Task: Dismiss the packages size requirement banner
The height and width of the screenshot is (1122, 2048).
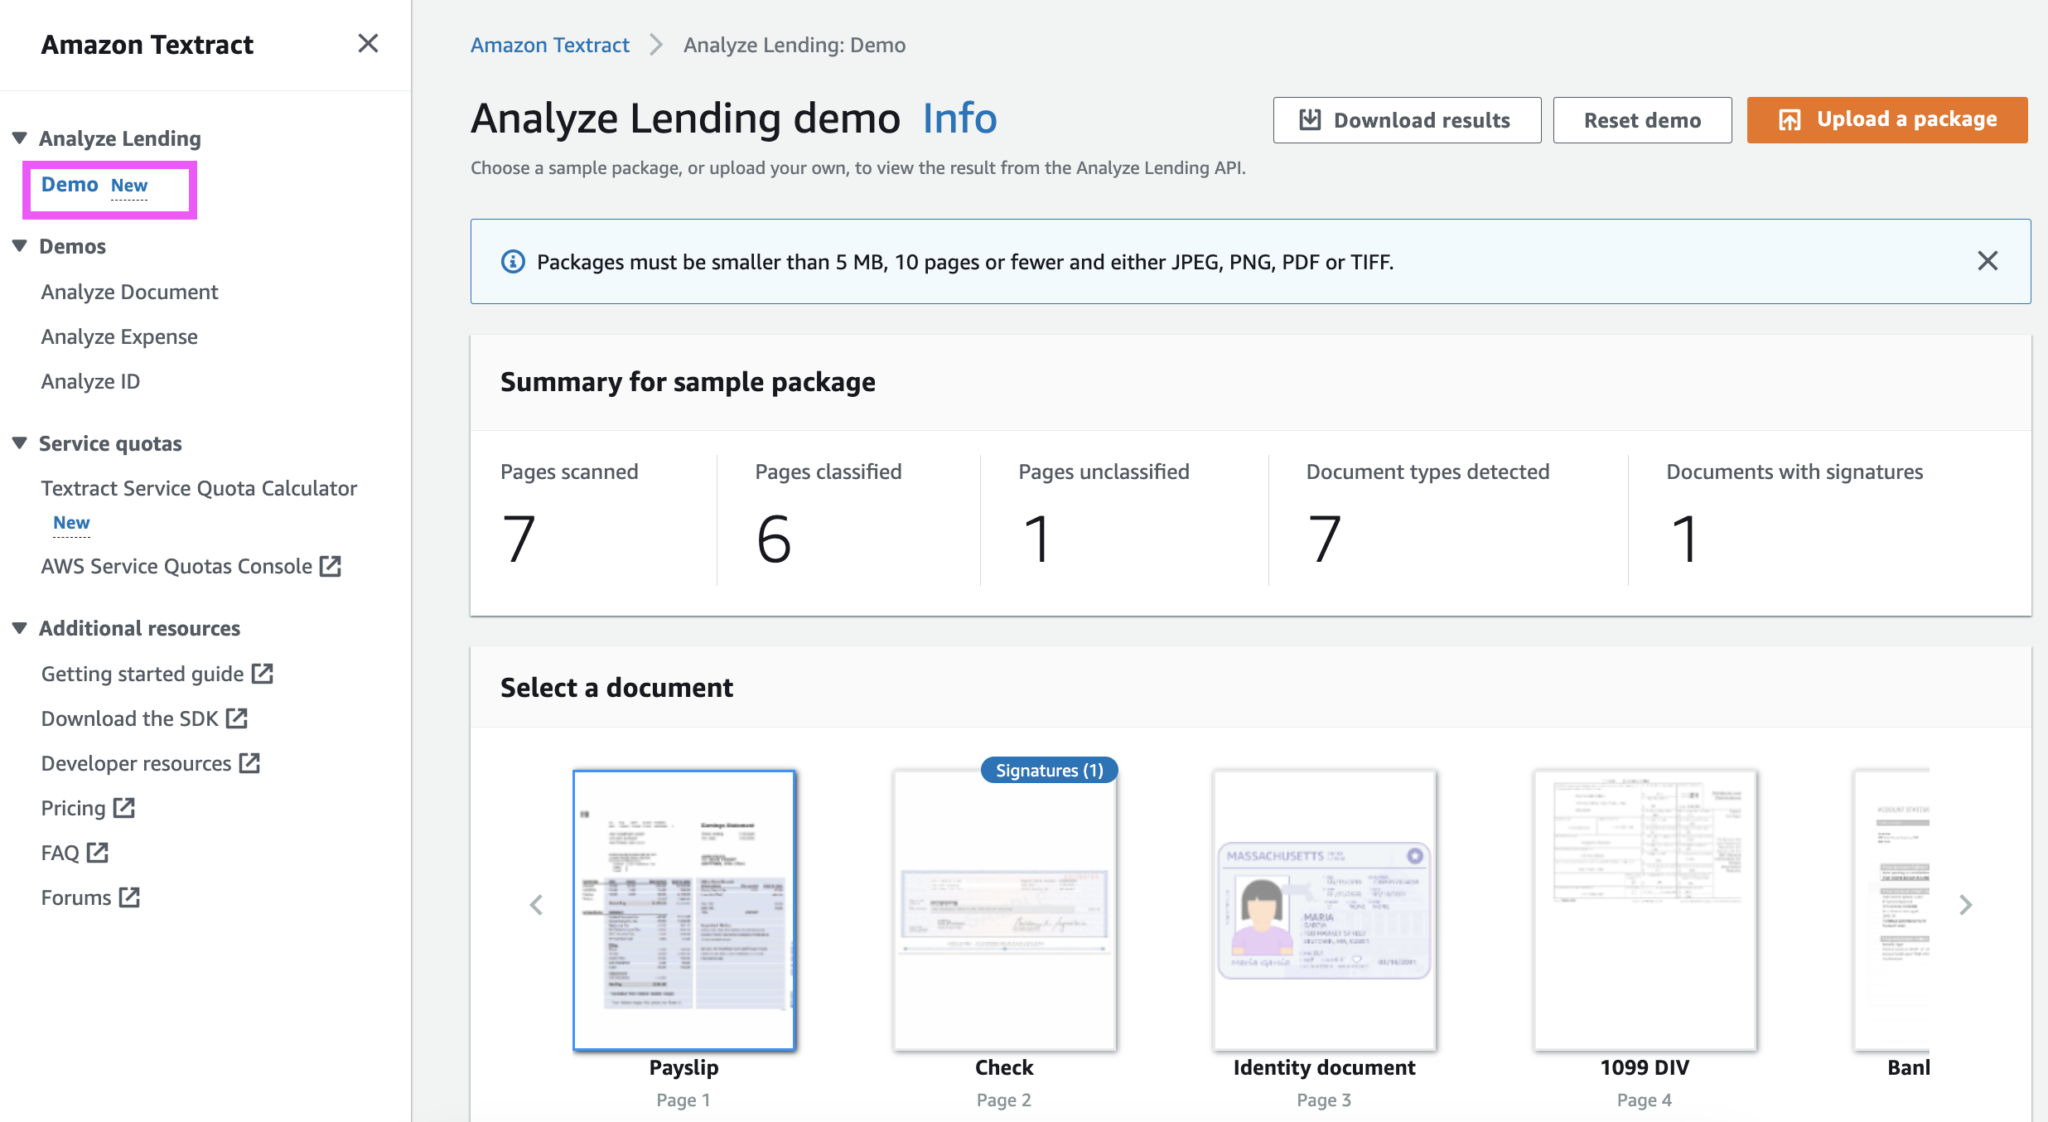Action: pyautogui.click(x=1988, y=261)
